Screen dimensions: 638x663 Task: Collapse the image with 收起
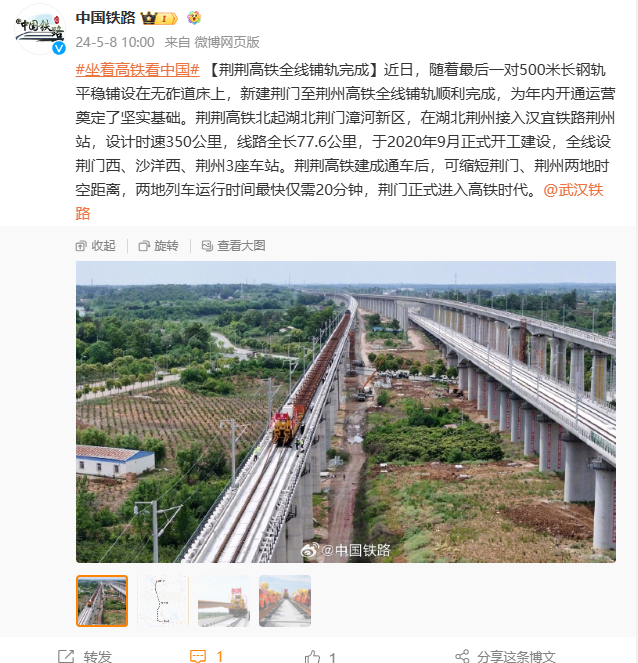96,246
